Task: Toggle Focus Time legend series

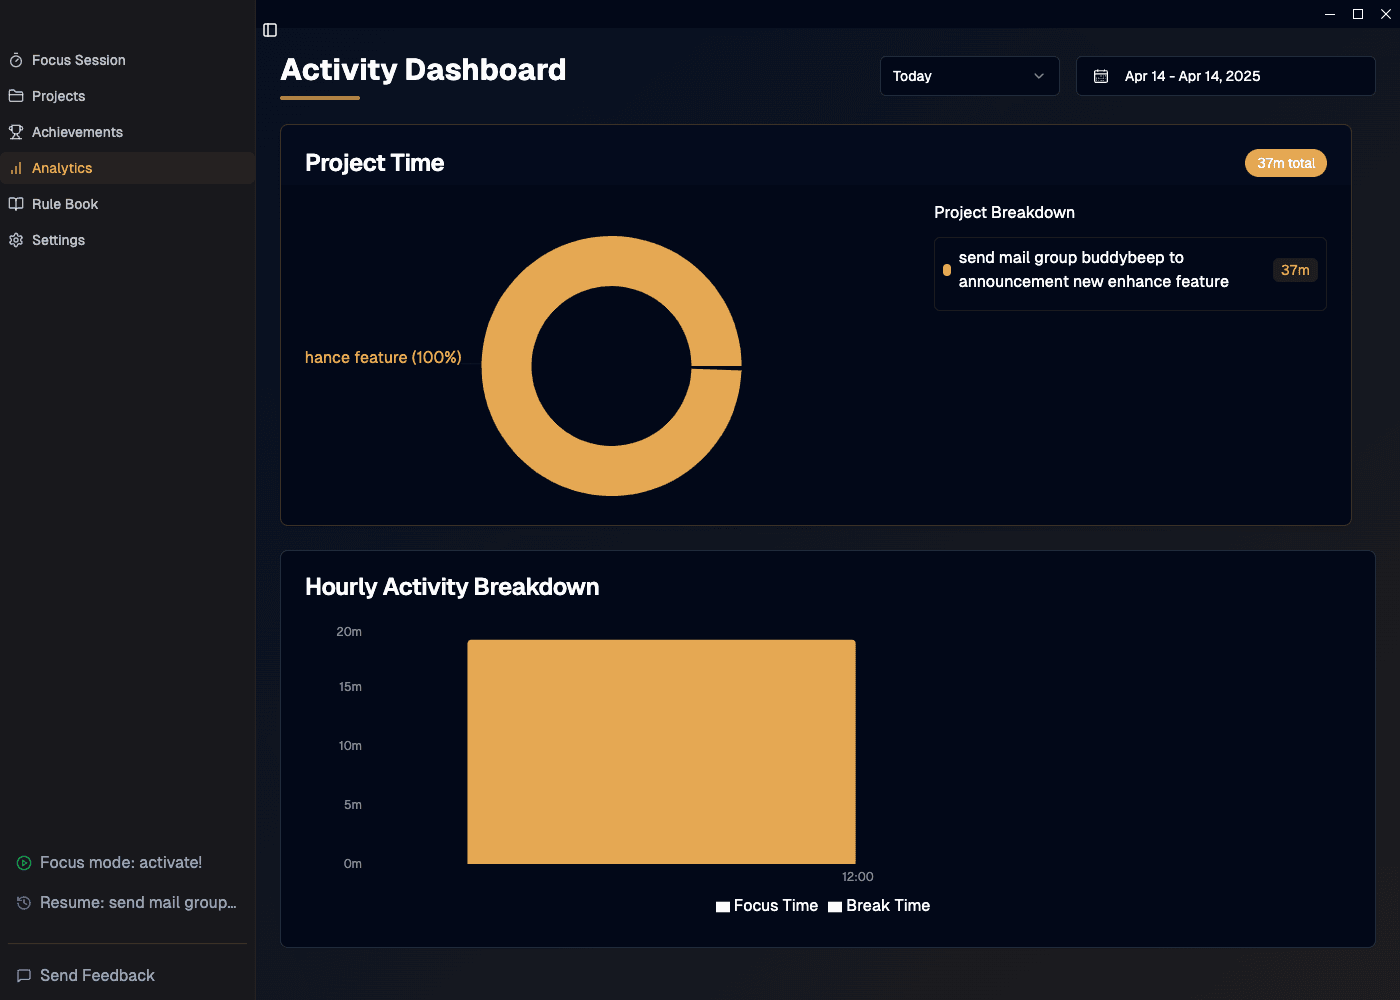Action: (767, 906)
